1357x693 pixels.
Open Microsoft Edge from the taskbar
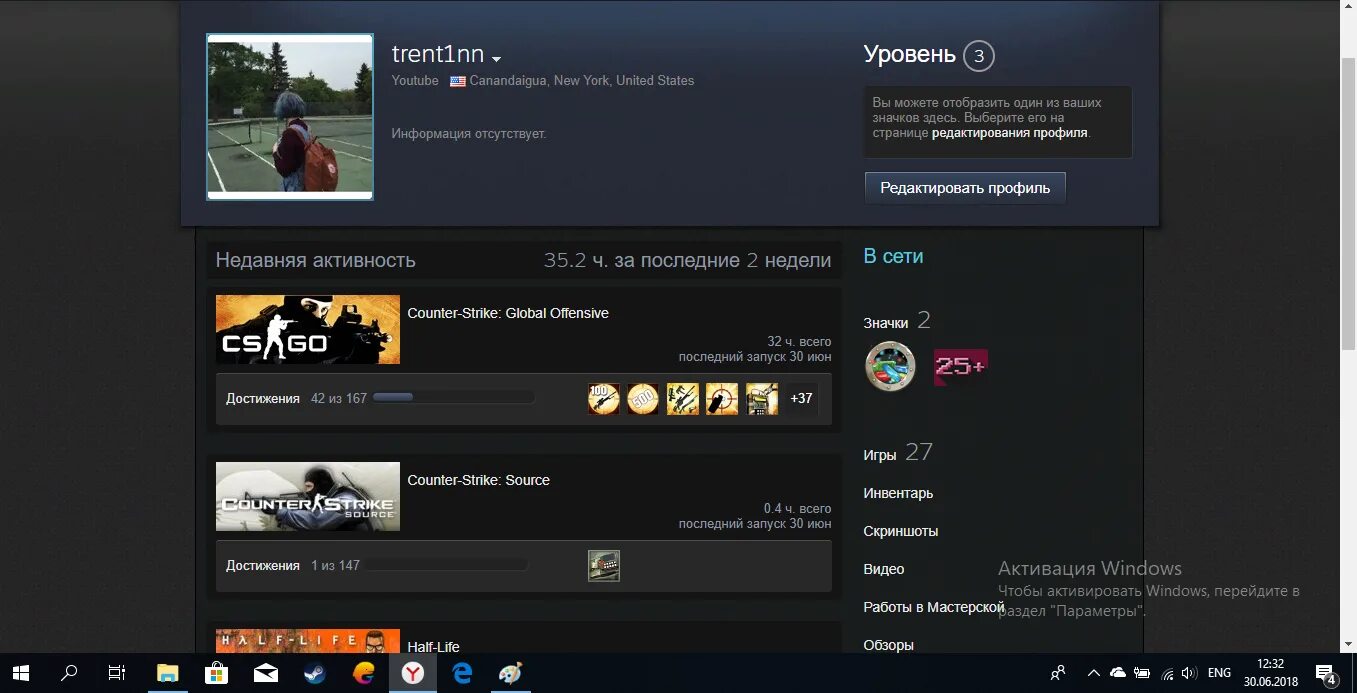(462, 673)
